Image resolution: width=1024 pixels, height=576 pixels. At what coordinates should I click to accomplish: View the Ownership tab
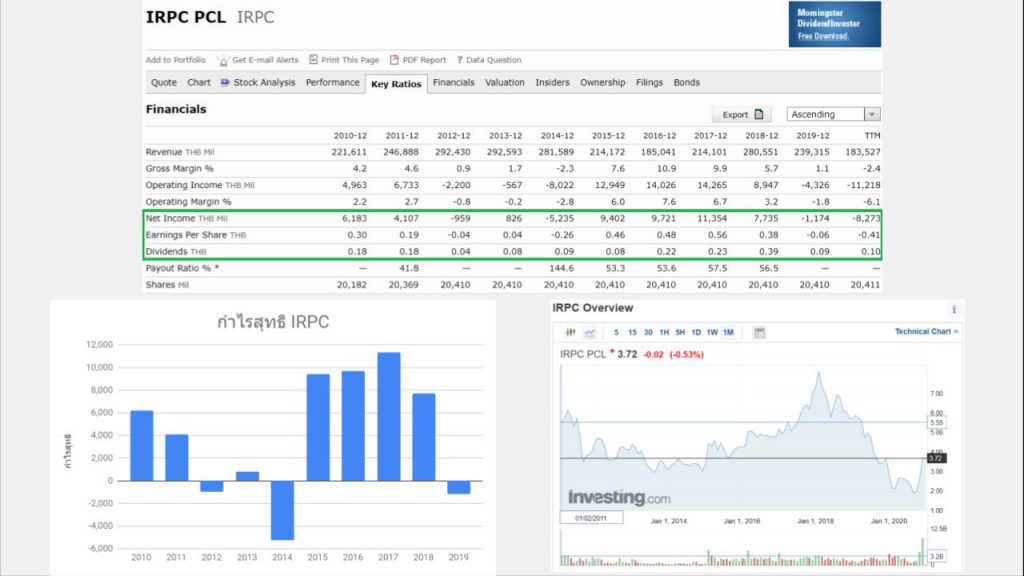603,82
